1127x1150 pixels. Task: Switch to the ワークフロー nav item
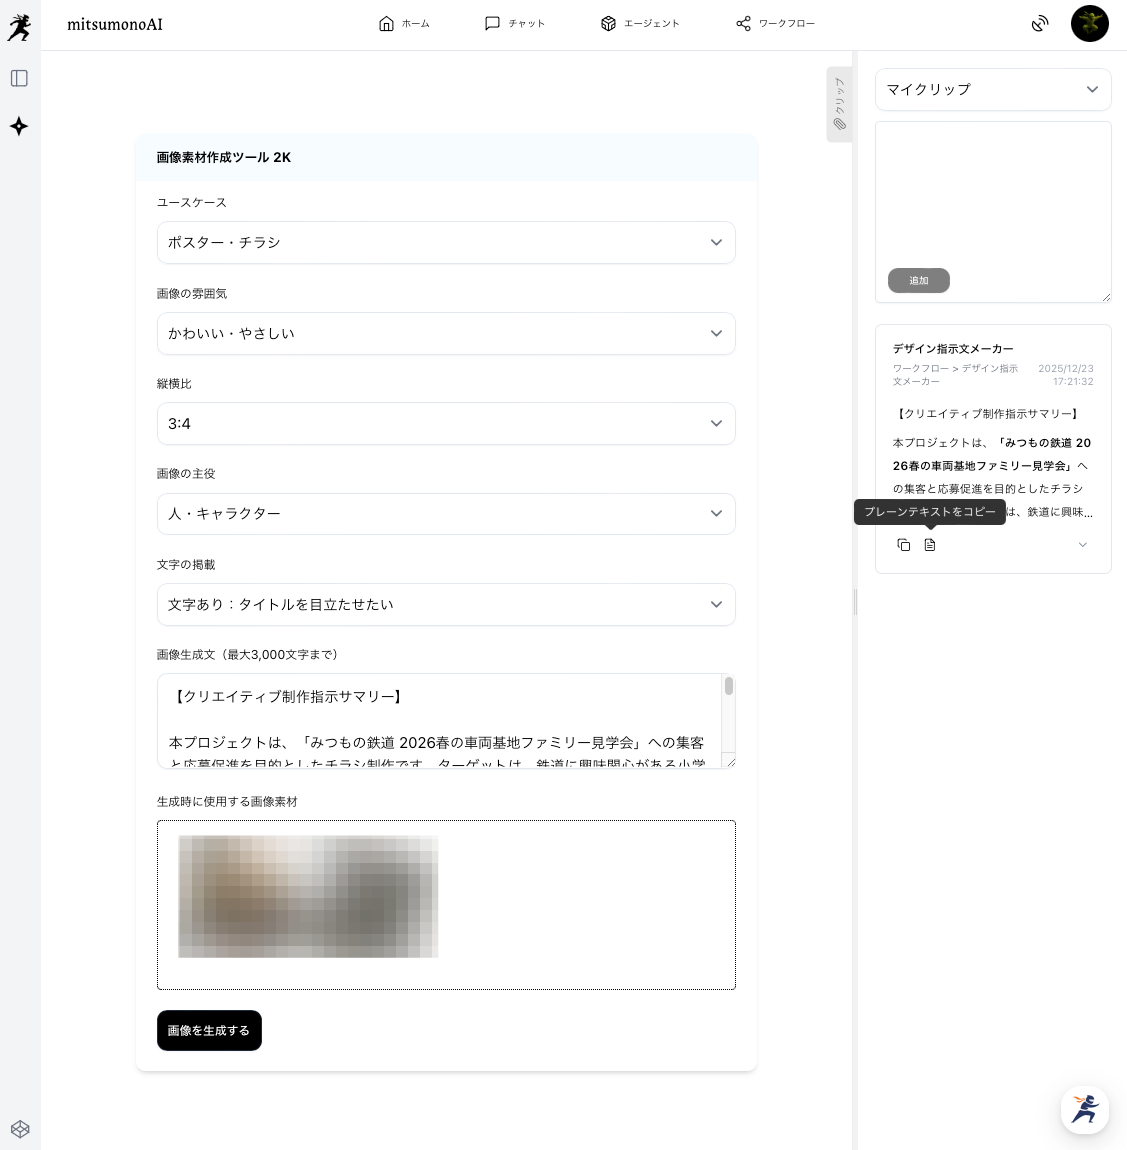click(775, 24)
